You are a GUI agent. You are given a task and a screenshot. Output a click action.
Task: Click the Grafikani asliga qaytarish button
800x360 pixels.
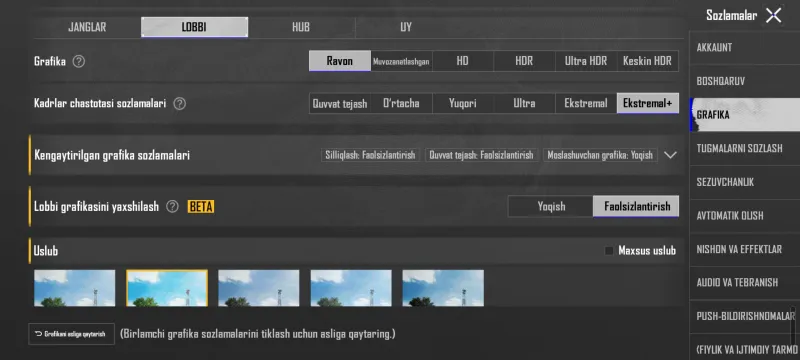(71, 335)
